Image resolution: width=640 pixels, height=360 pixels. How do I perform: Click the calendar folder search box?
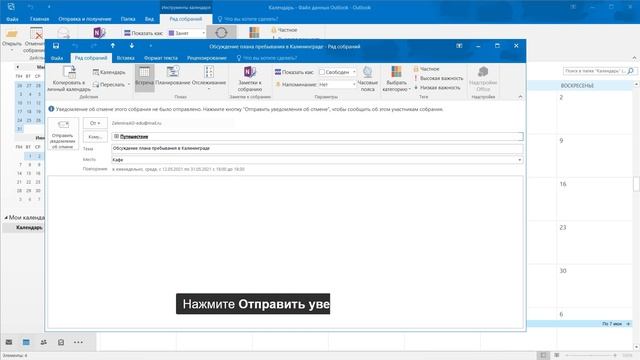[596, 71]
